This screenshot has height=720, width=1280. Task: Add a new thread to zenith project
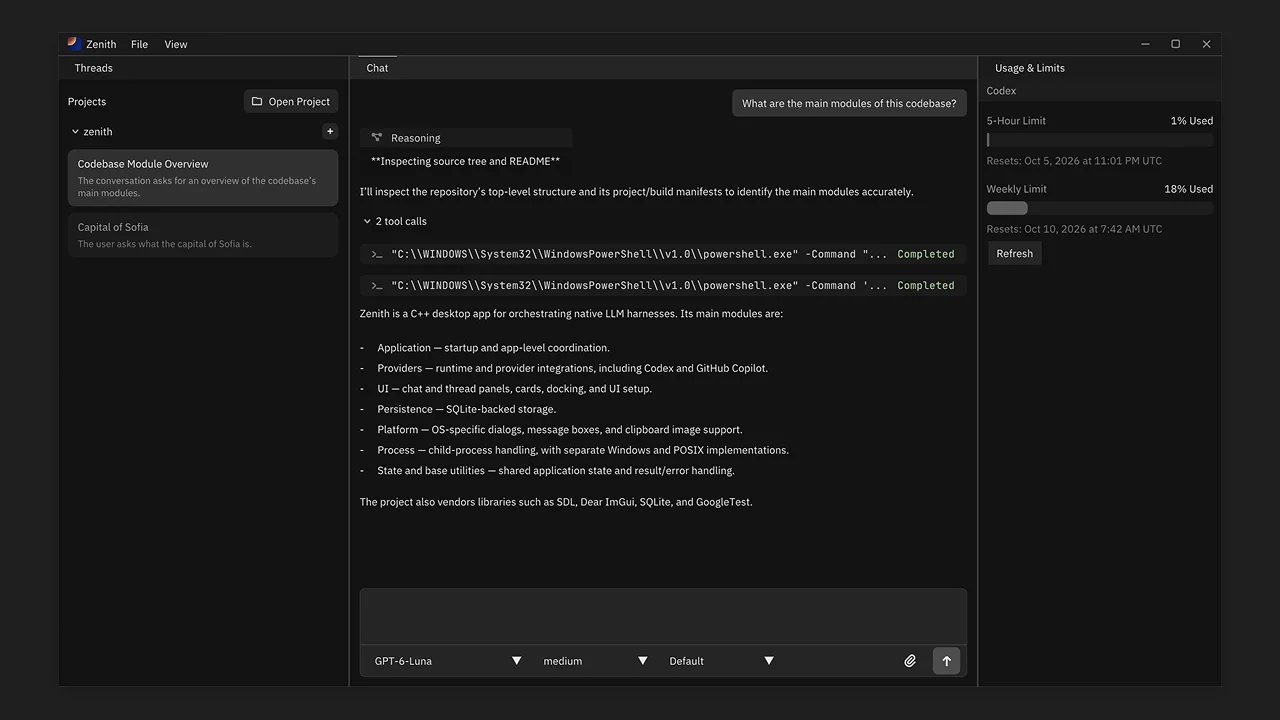330,131
